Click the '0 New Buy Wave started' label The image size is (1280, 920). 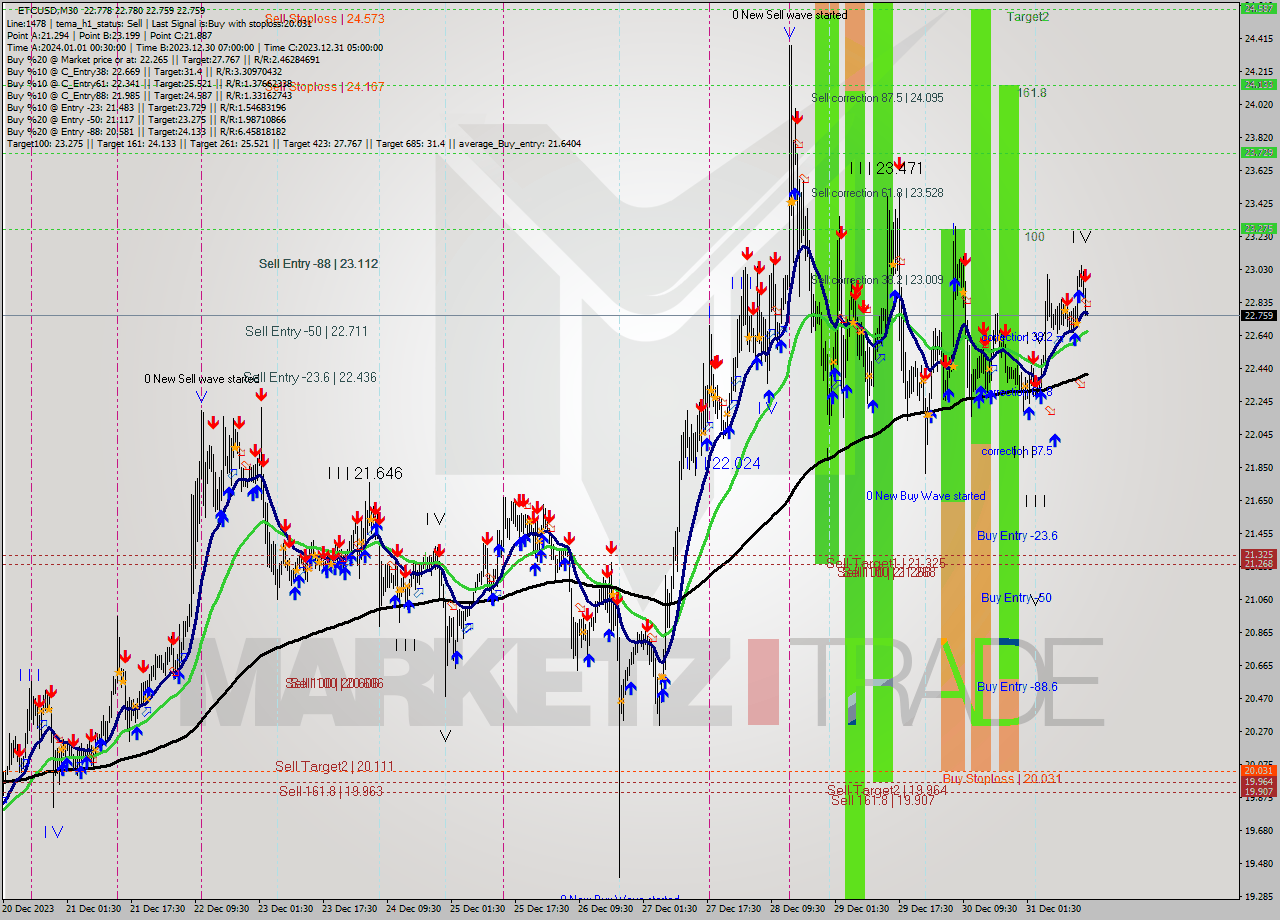coord(926,496)
